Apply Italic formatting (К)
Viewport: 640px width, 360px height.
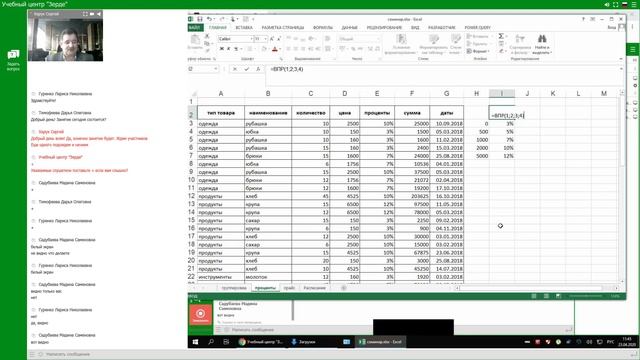pyautogui.click(x=229, y=49)
